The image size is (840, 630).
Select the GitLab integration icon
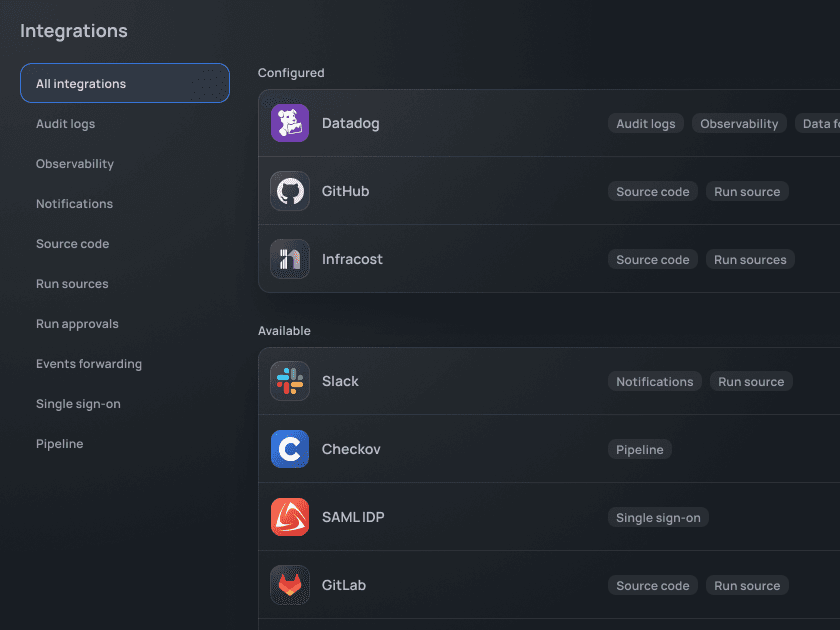point(289,585)
